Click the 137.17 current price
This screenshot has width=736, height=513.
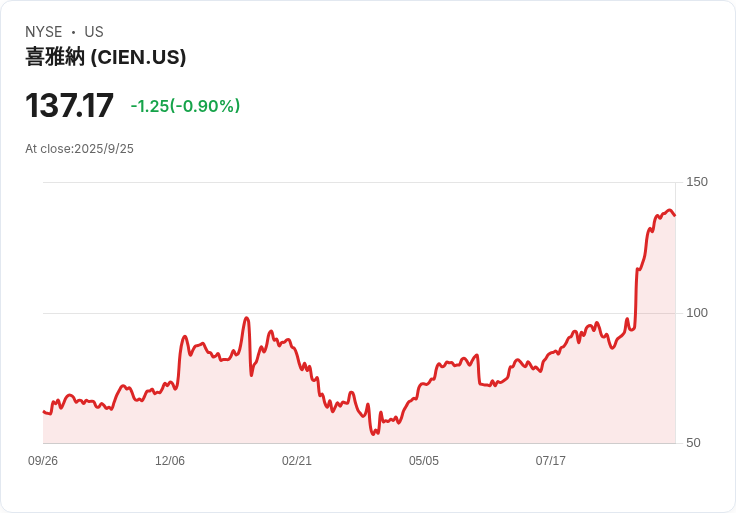tap(69, 105)
